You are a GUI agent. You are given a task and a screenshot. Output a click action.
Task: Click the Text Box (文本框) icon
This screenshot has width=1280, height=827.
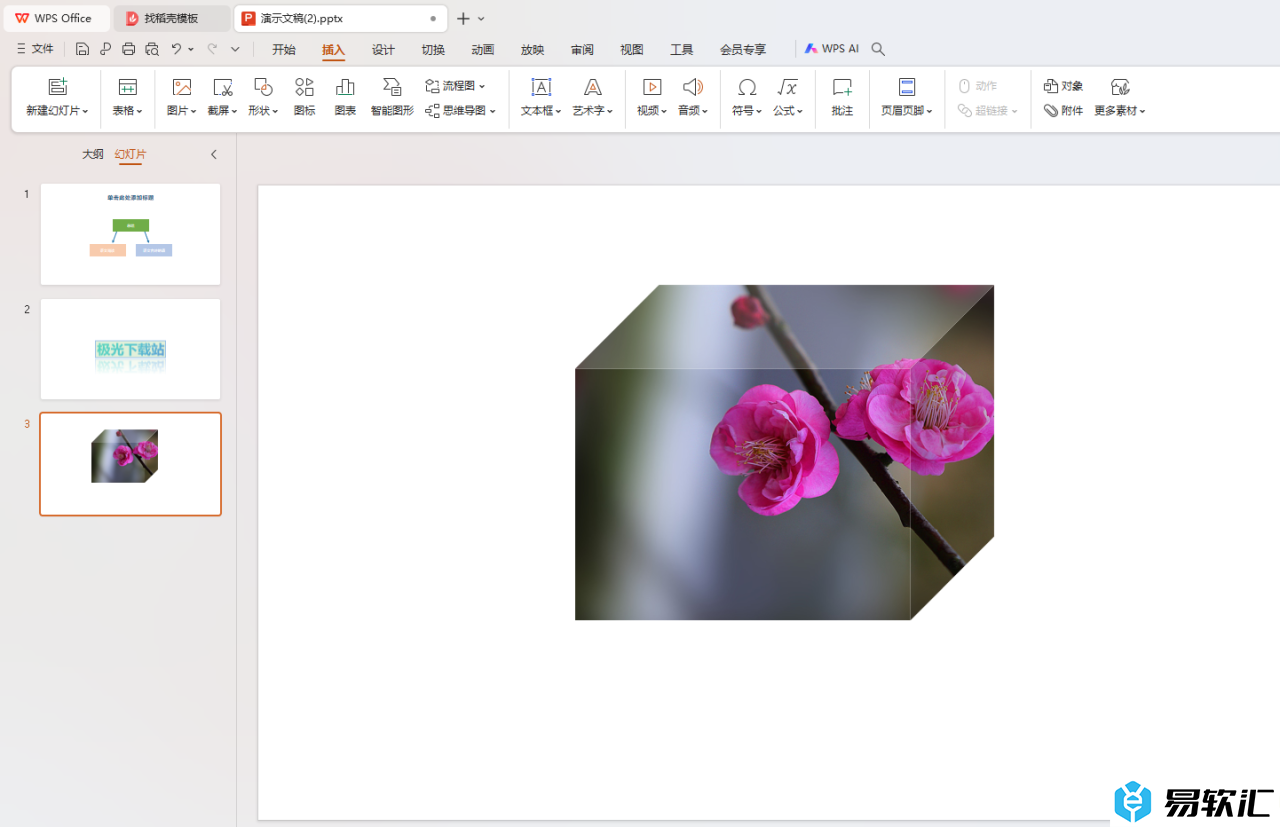541,87
